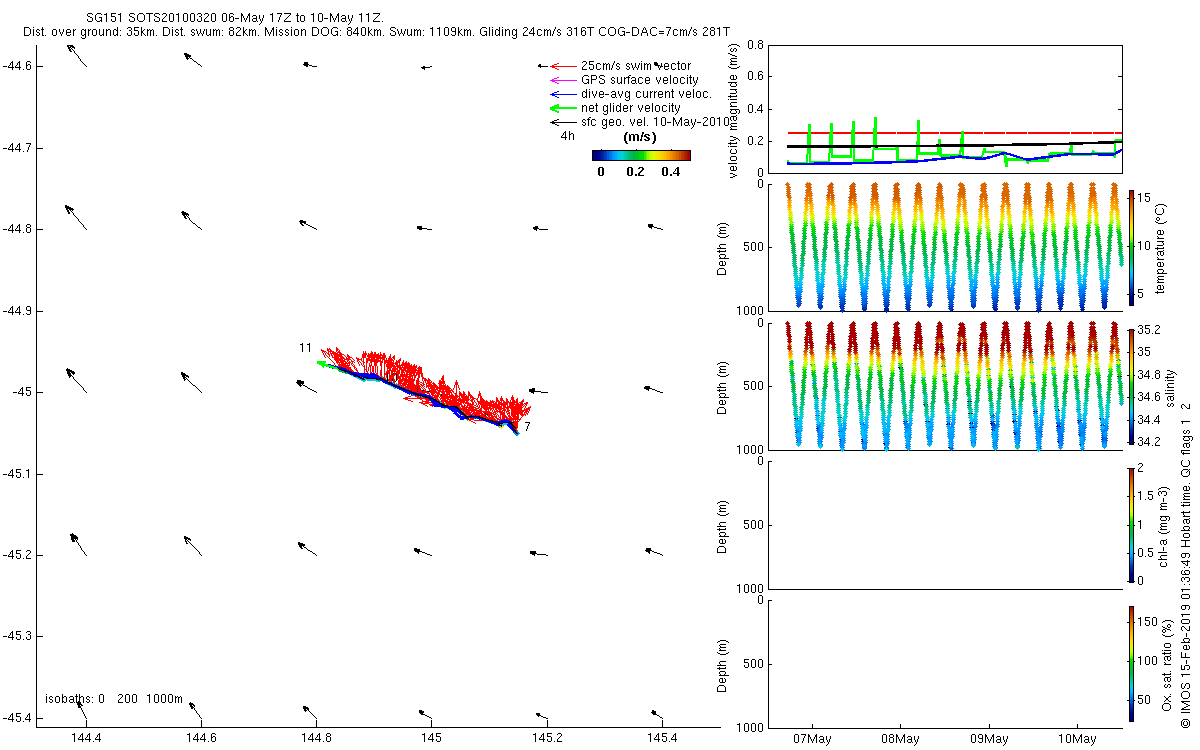Click longitude tick label 145.2
This screenshot has height=750, width=1200.
point(546,738)
